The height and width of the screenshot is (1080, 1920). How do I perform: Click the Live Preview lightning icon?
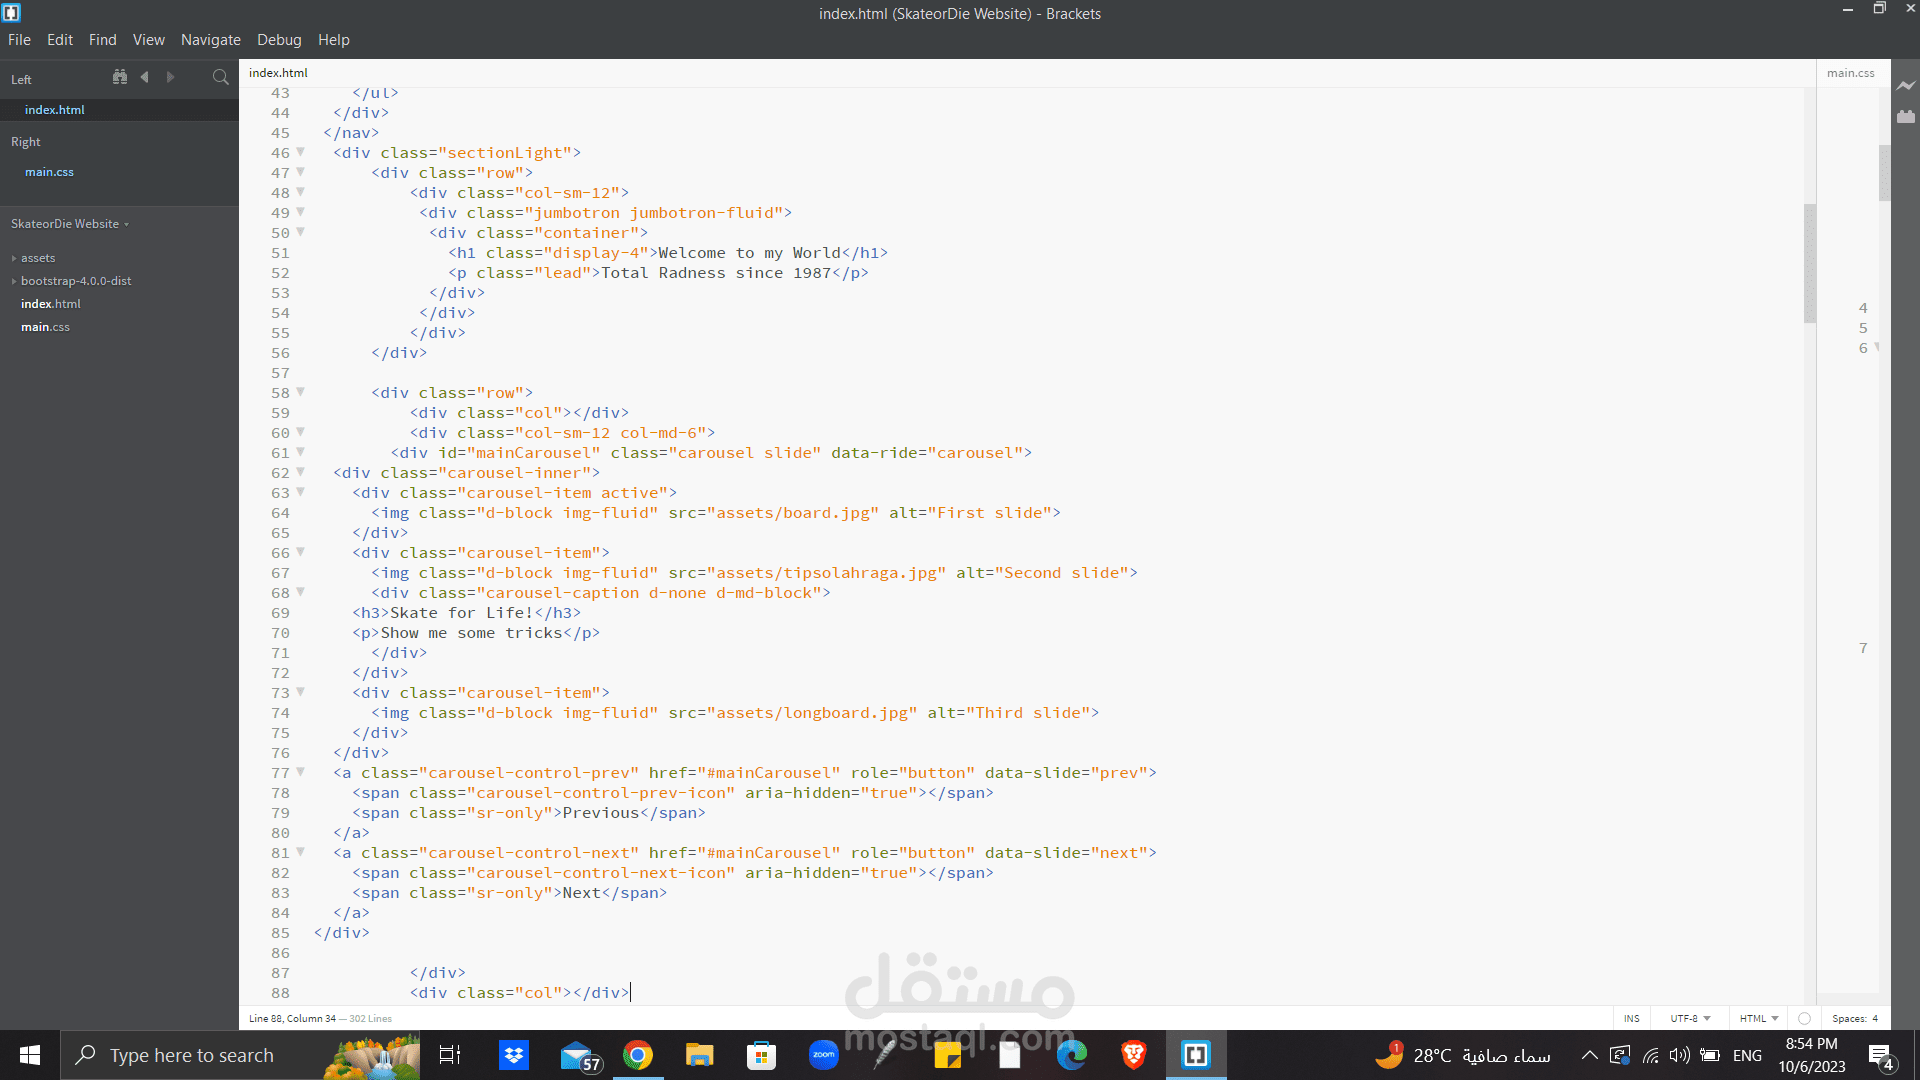[x=1906, y=86]
